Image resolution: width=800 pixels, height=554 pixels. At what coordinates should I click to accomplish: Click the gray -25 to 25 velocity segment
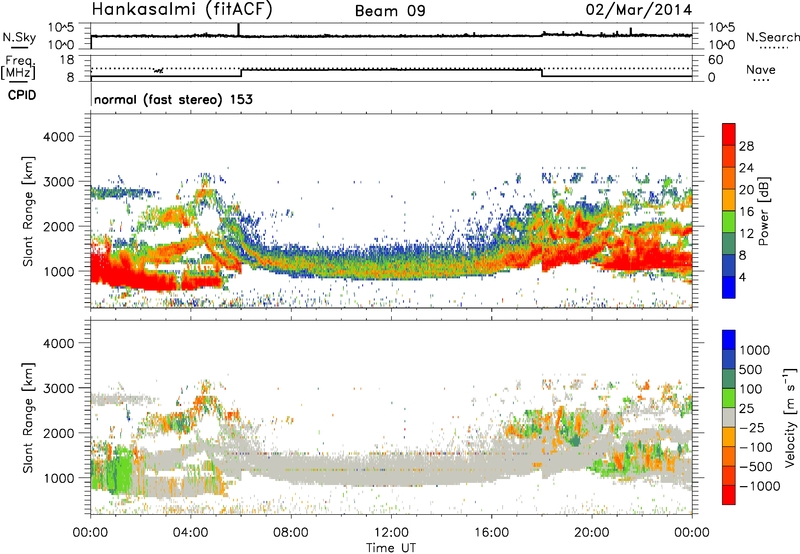click(729, 417)
